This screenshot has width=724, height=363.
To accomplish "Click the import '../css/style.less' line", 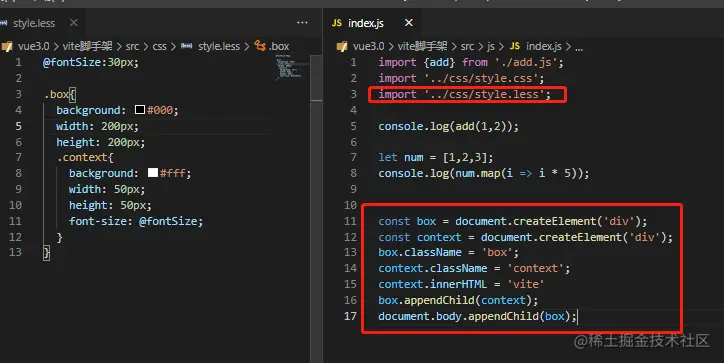I will (x=465, y=94).
